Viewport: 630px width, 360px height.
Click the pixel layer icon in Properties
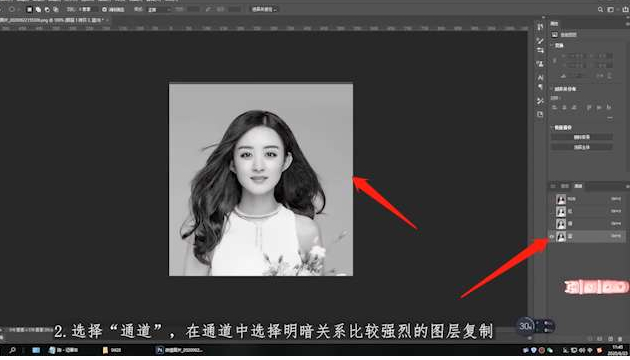(555, 35)
